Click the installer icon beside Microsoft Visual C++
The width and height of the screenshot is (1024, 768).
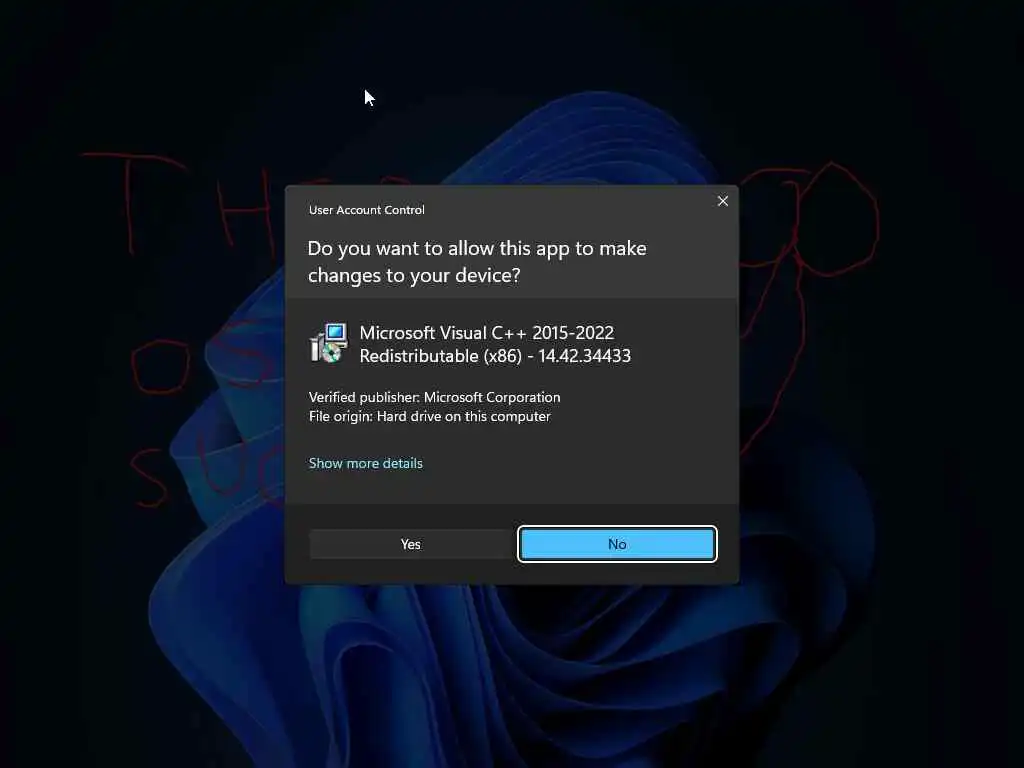(328, 343)
